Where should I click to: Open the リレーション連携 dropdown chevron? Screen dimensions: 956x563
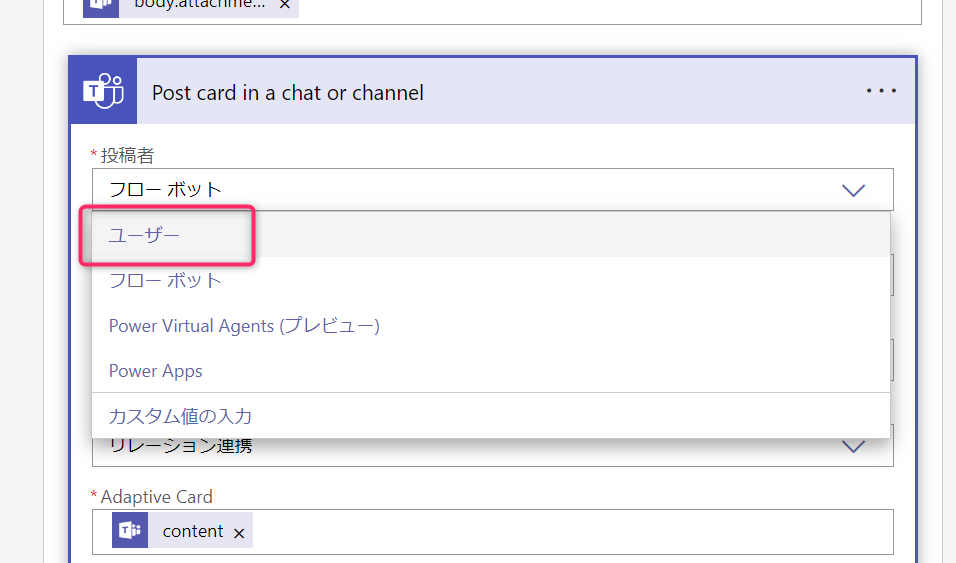click(x=853, y=446)
